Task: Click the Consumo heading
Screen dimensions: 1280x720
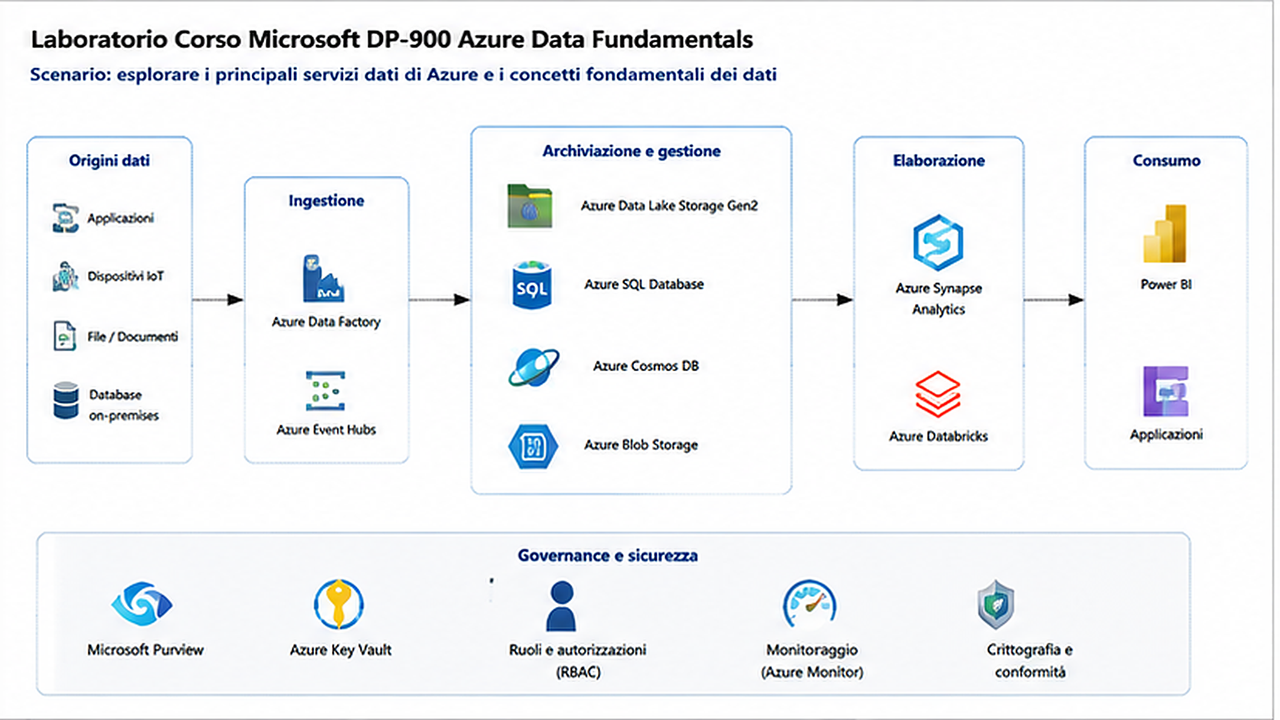Action: coord(1166,161)
